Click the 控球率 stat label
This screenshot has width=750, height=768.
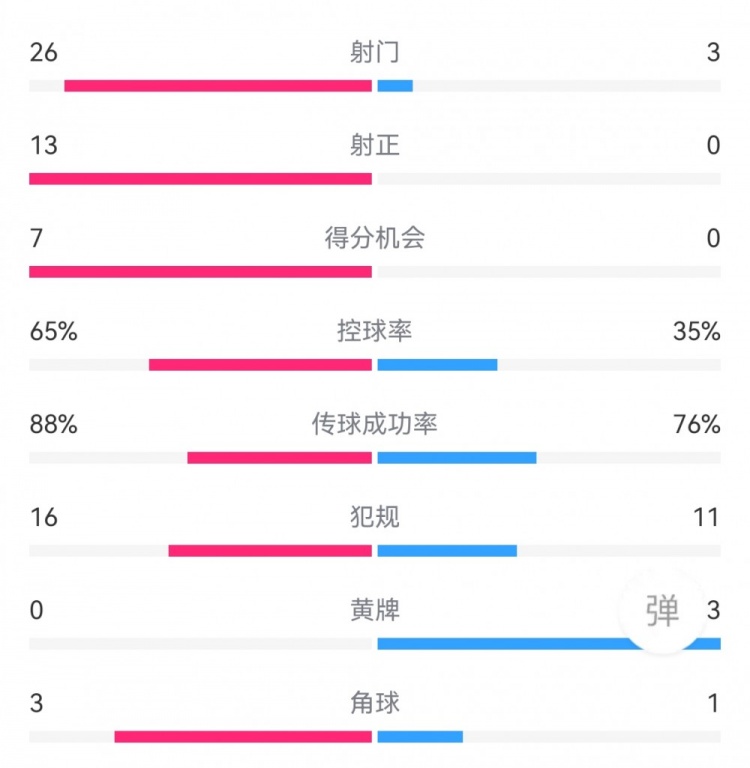(375, 331)
